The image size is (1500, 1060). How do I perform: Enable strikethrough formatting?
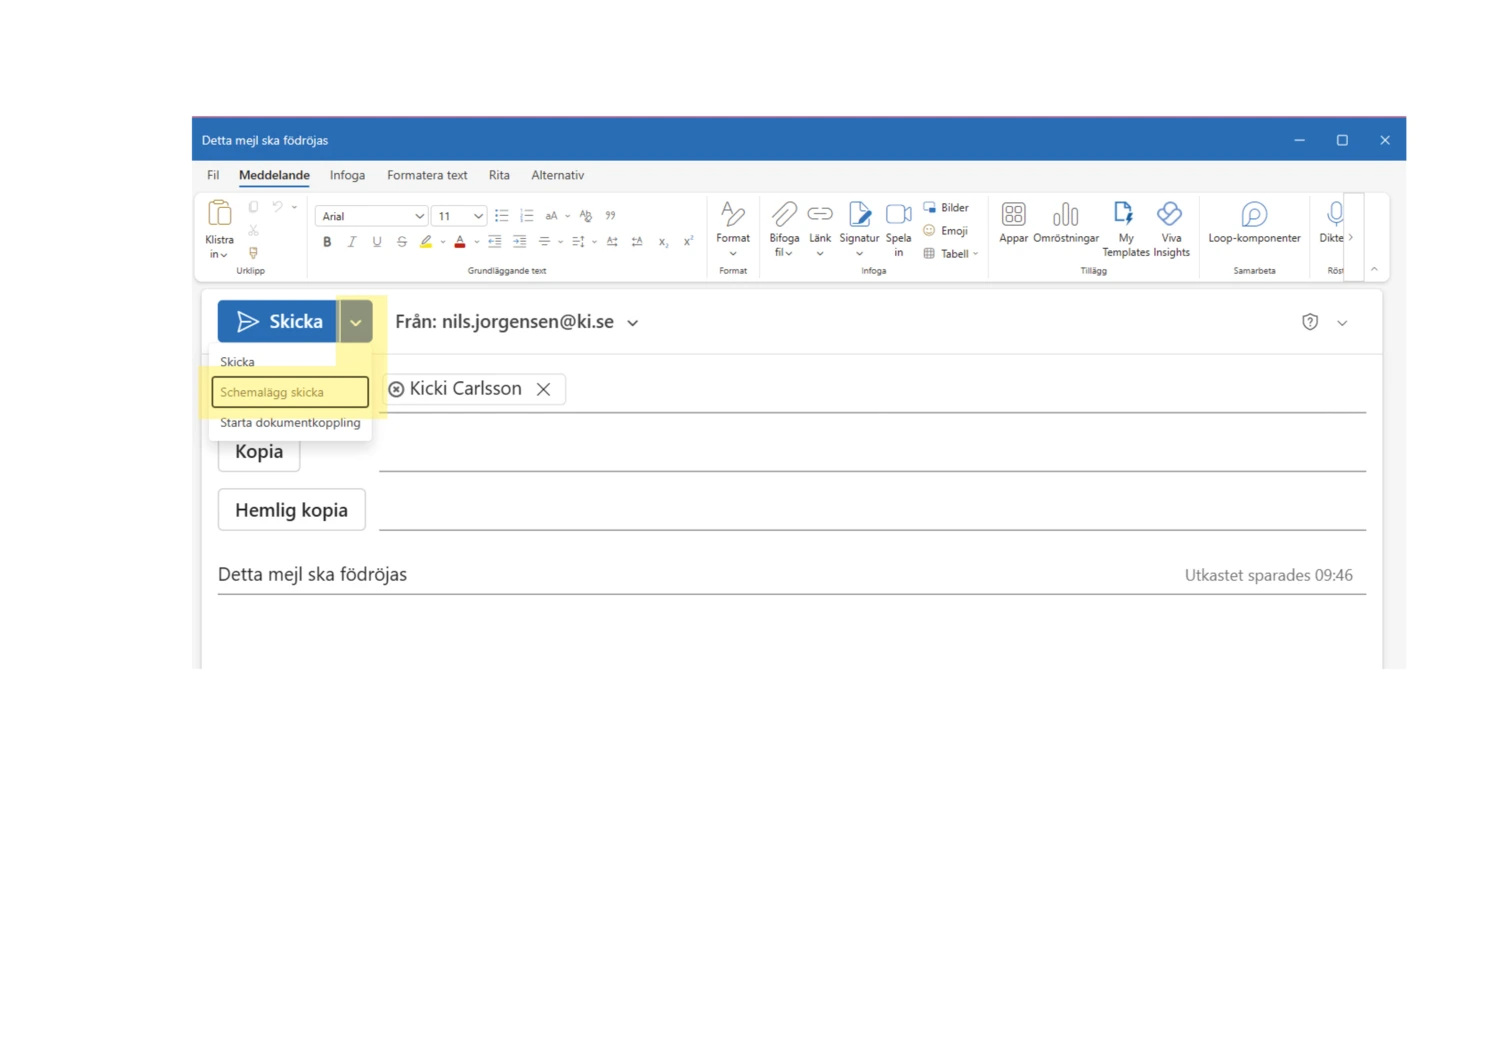coord(401,241)
